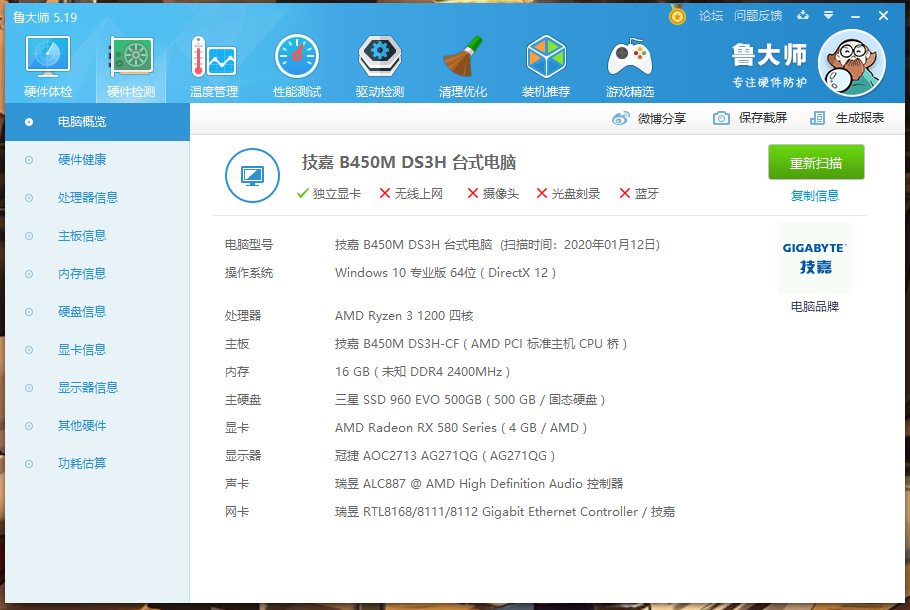This screenshot has width=910, height=610.
Task: Click the camera icon for 保存截屏
Action: coord(721,118)
